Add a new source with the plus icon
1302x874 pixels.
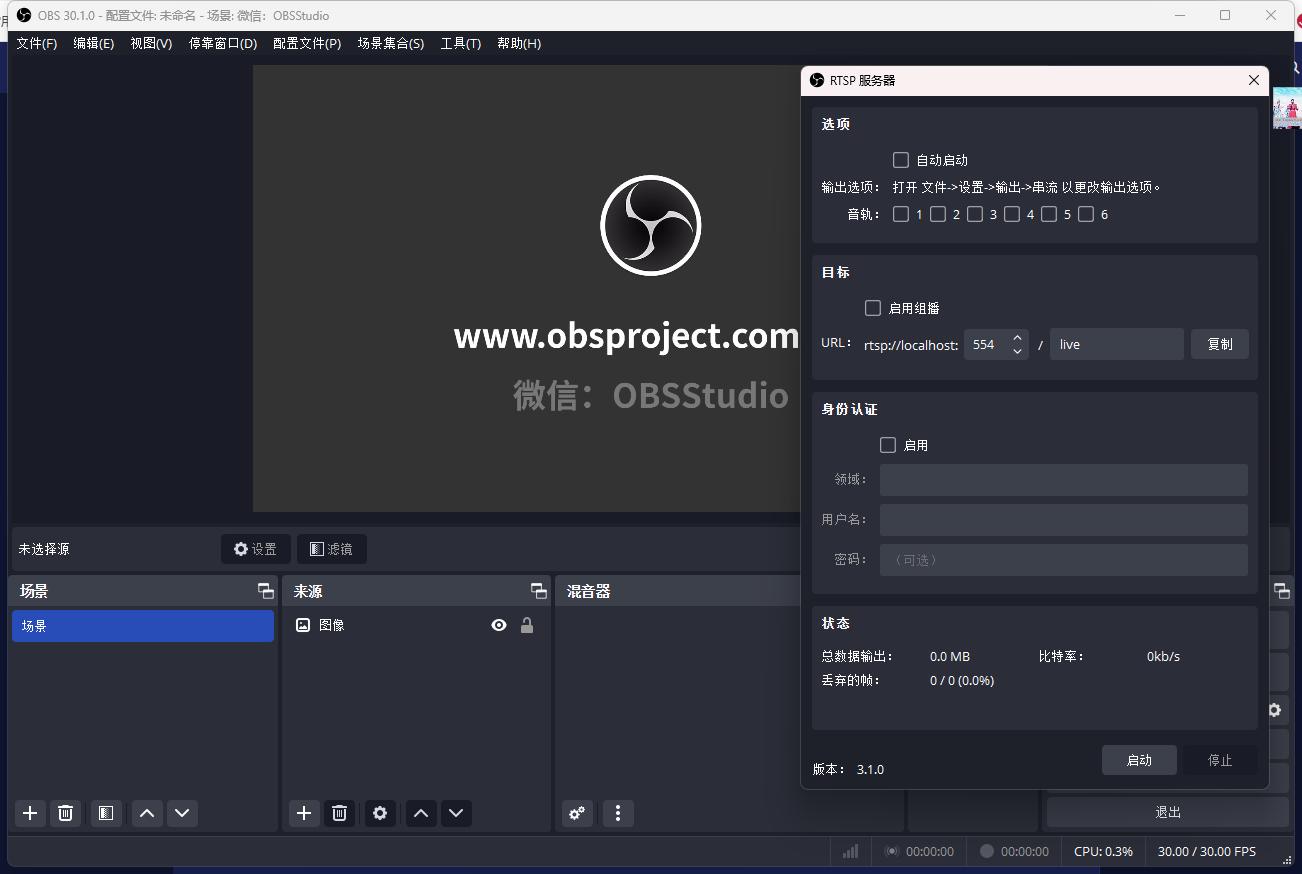click(x=304, y=813)
